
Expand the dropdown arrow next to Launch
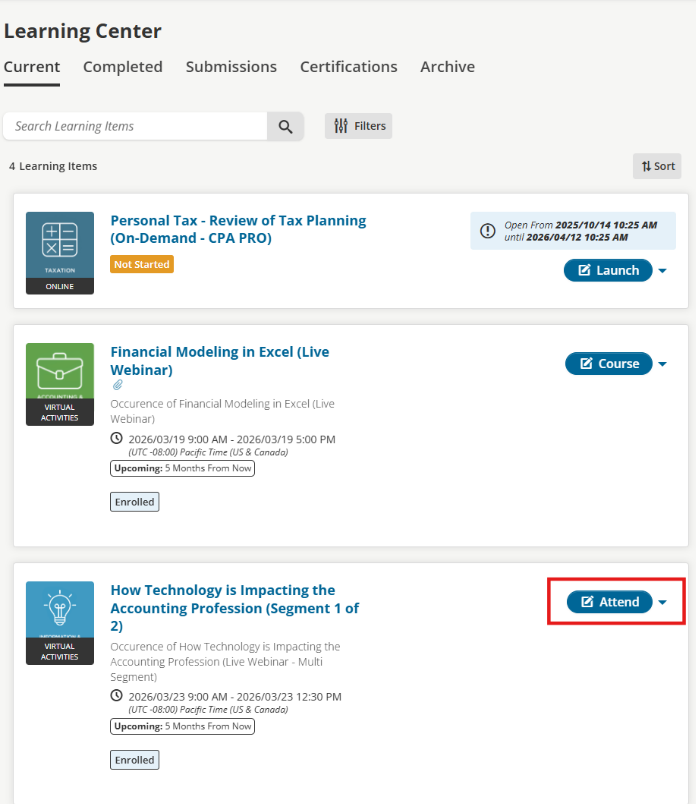(663, 271)
